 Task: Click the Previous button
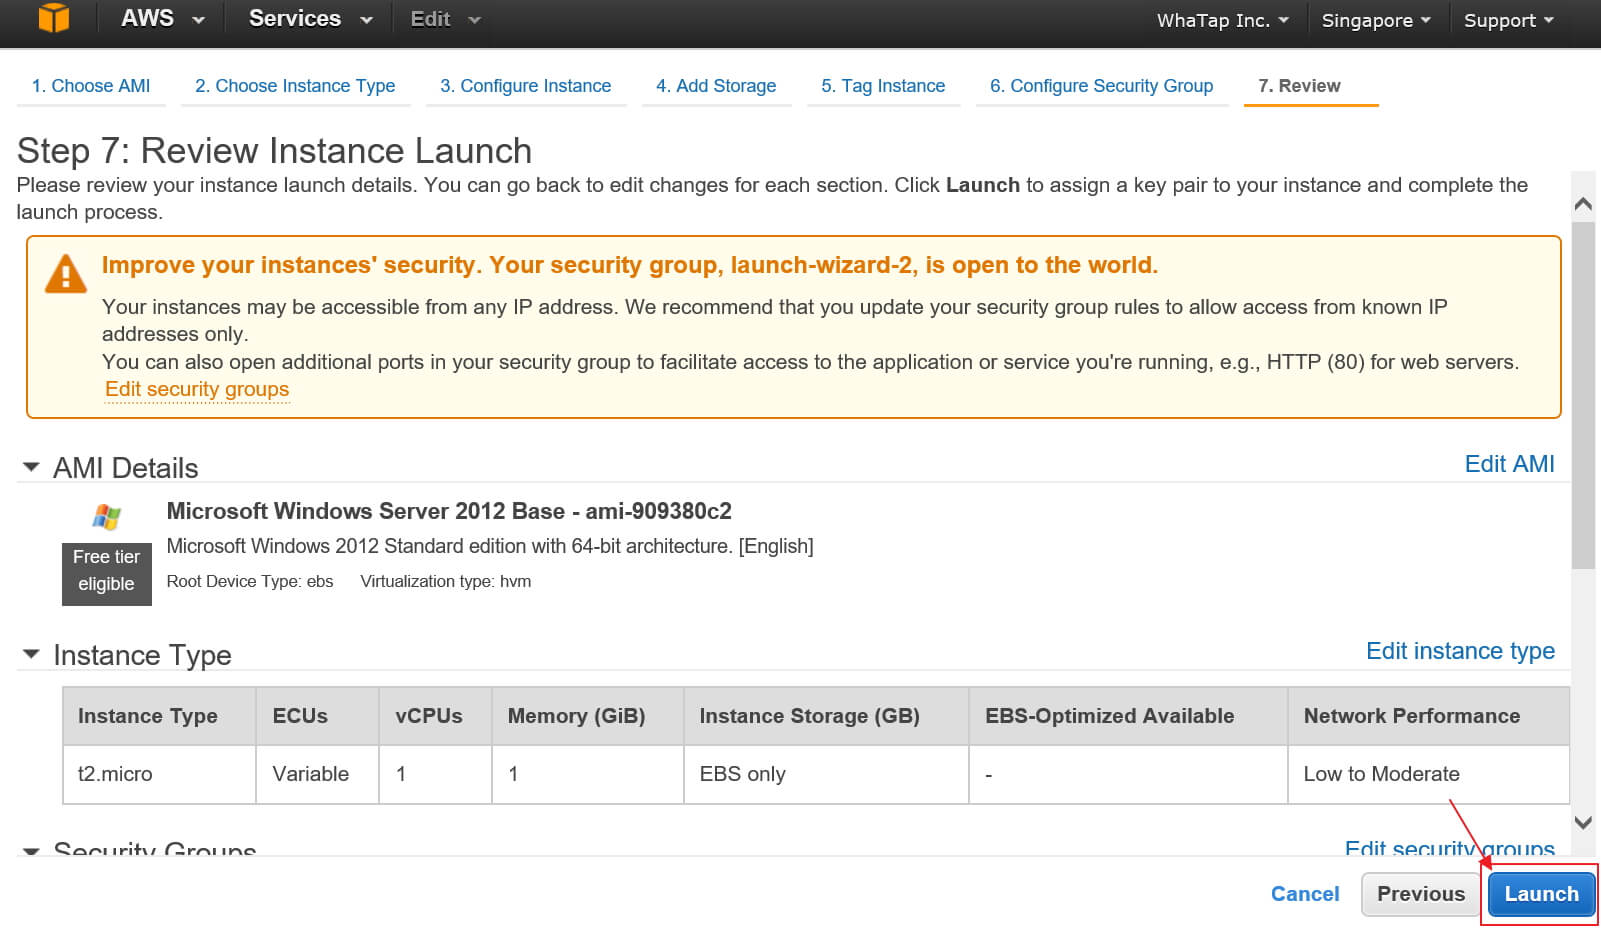[1420, 894]
